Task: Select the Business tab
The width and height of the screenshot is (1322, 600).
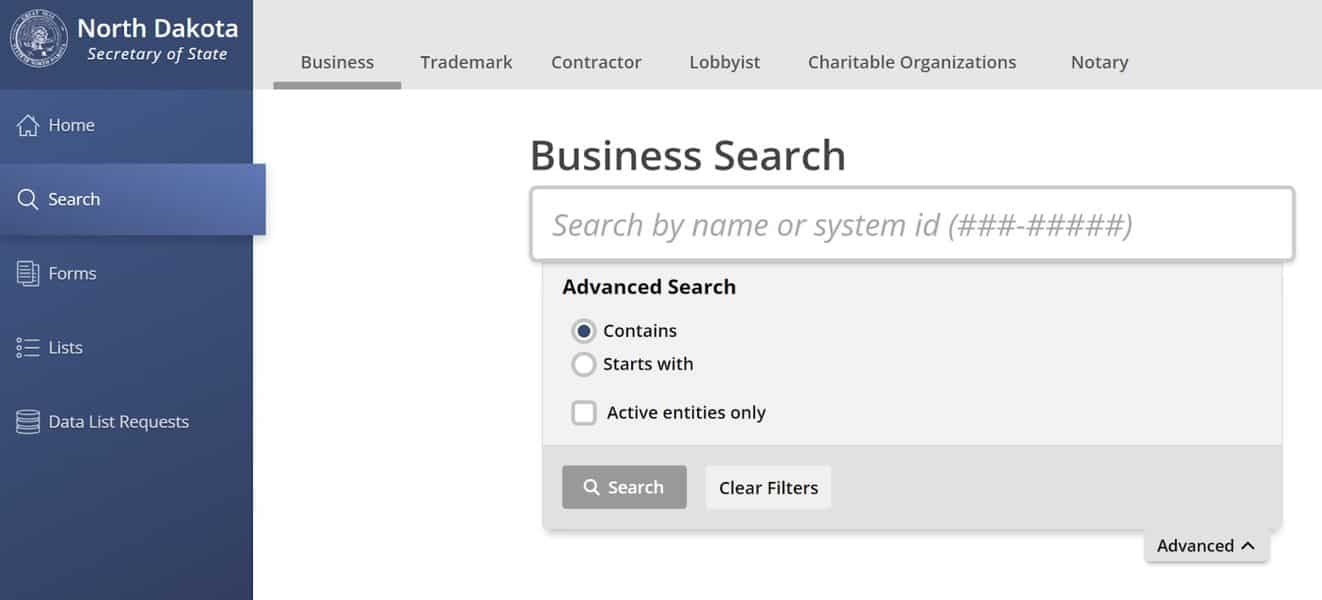Action: click(x=337, y=62)
